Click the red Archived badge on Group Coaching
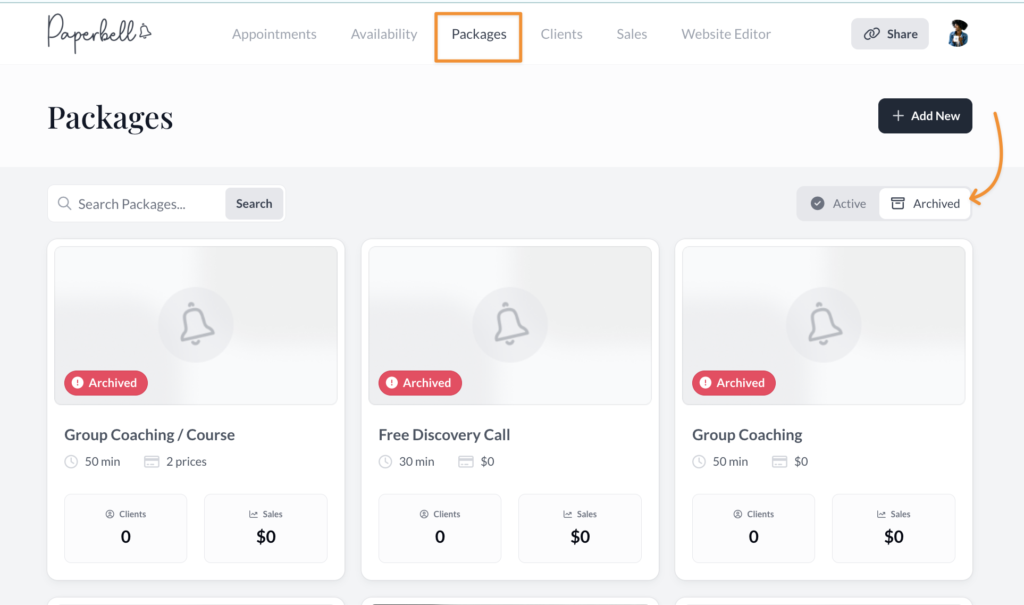 point(733,383)
